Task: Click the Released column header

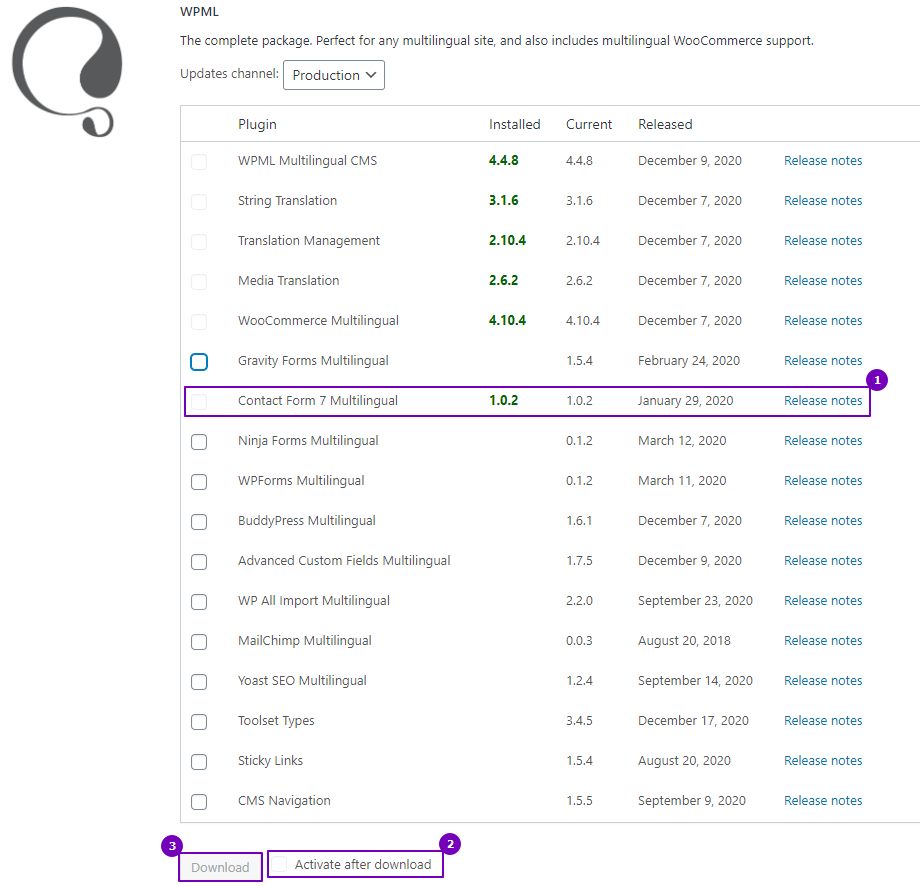Action: (665, 124)
